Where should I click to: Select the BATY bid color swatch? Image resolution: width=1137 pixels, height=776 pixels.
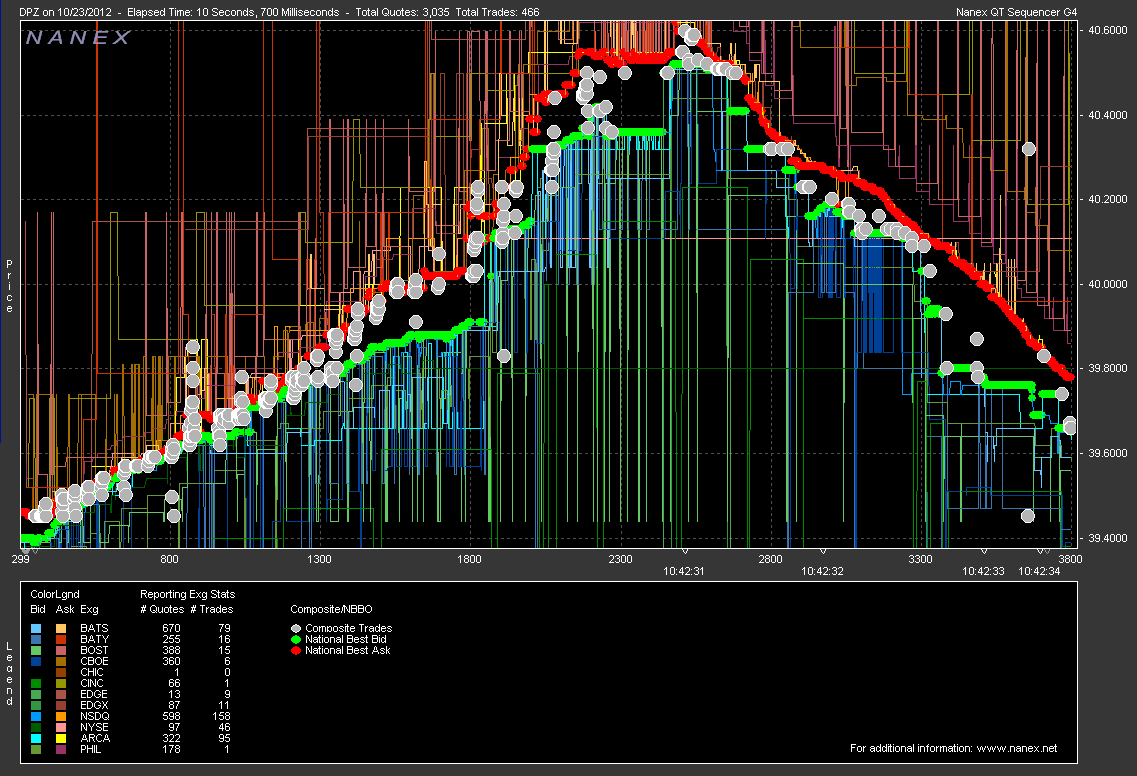(36, 639)
